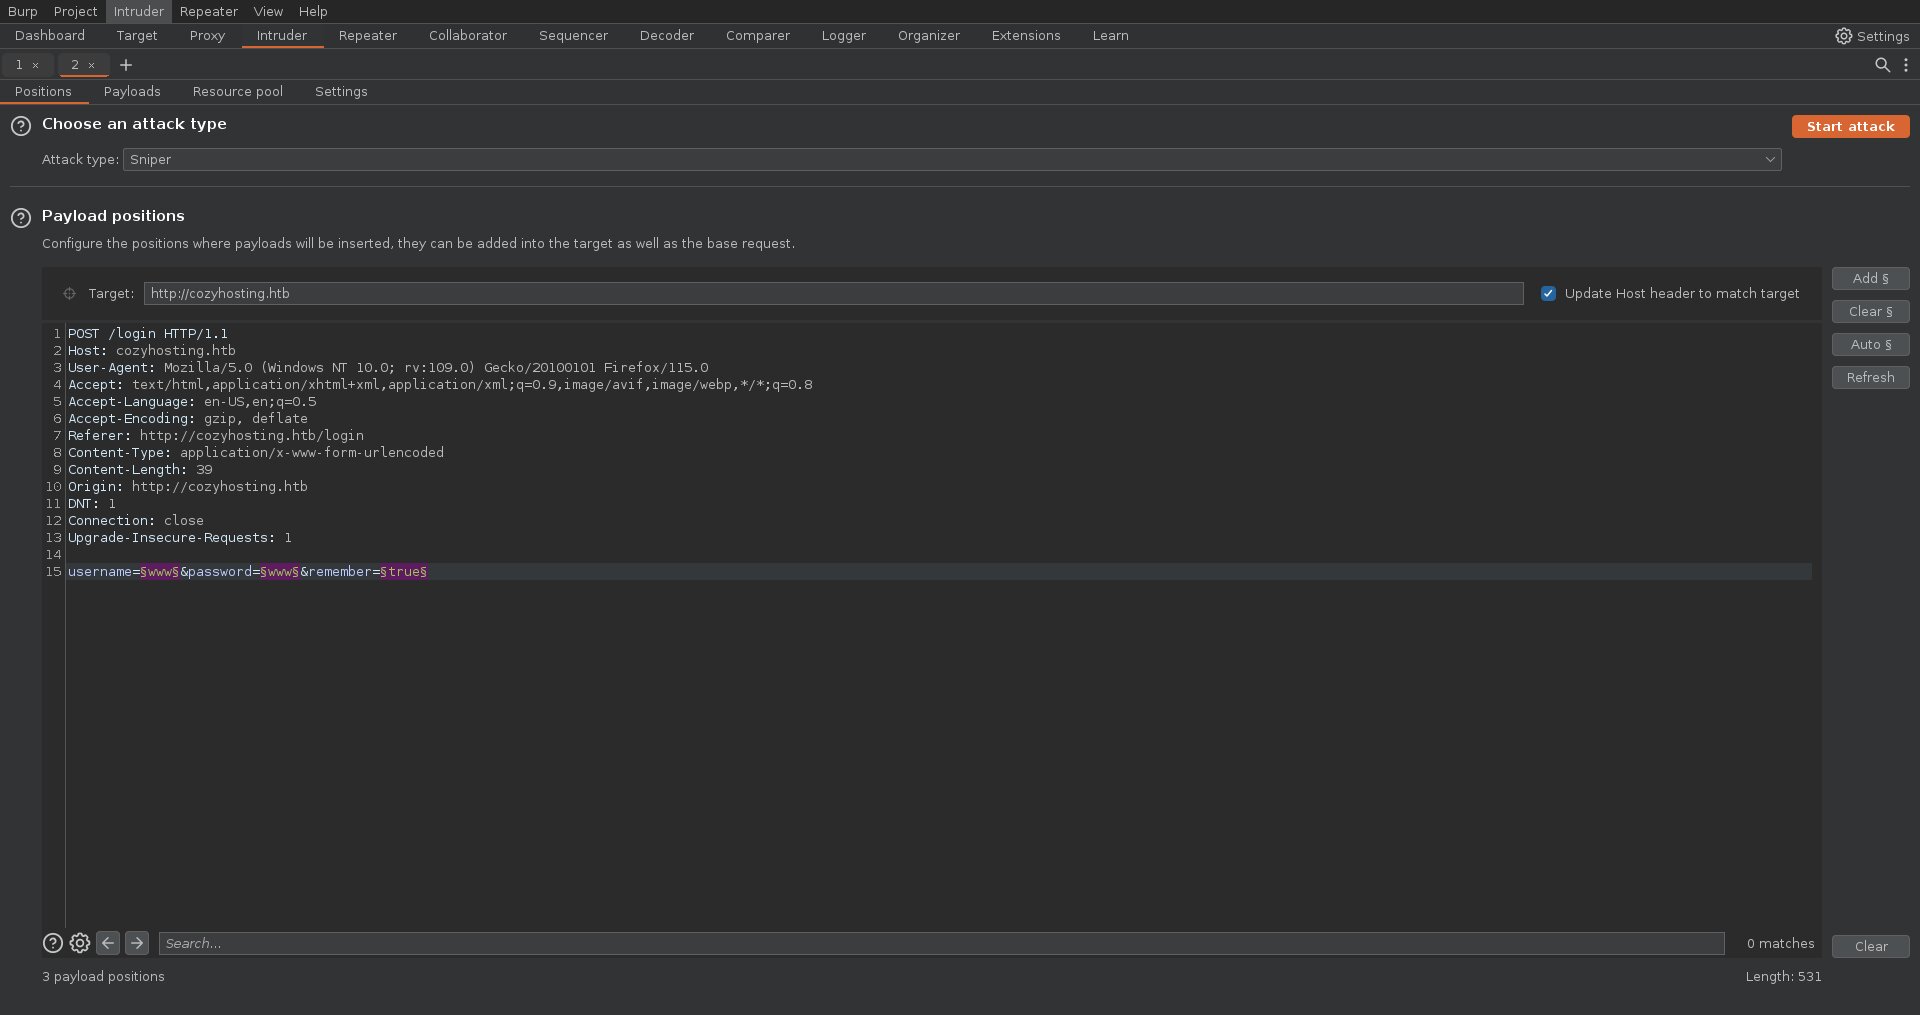Open the editor help icon near search bar
1920x1015 pixels.
click(x=53, y=943)
